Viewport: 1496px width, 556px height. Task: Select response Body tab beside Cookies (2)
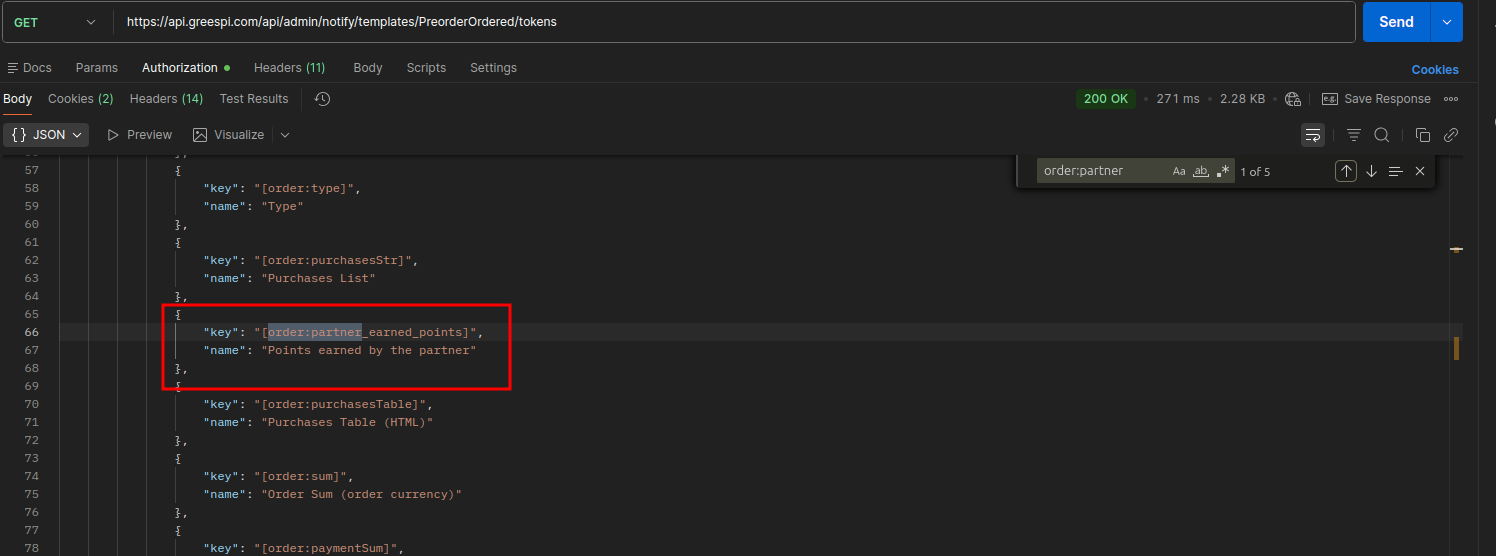tap(17, 99)
